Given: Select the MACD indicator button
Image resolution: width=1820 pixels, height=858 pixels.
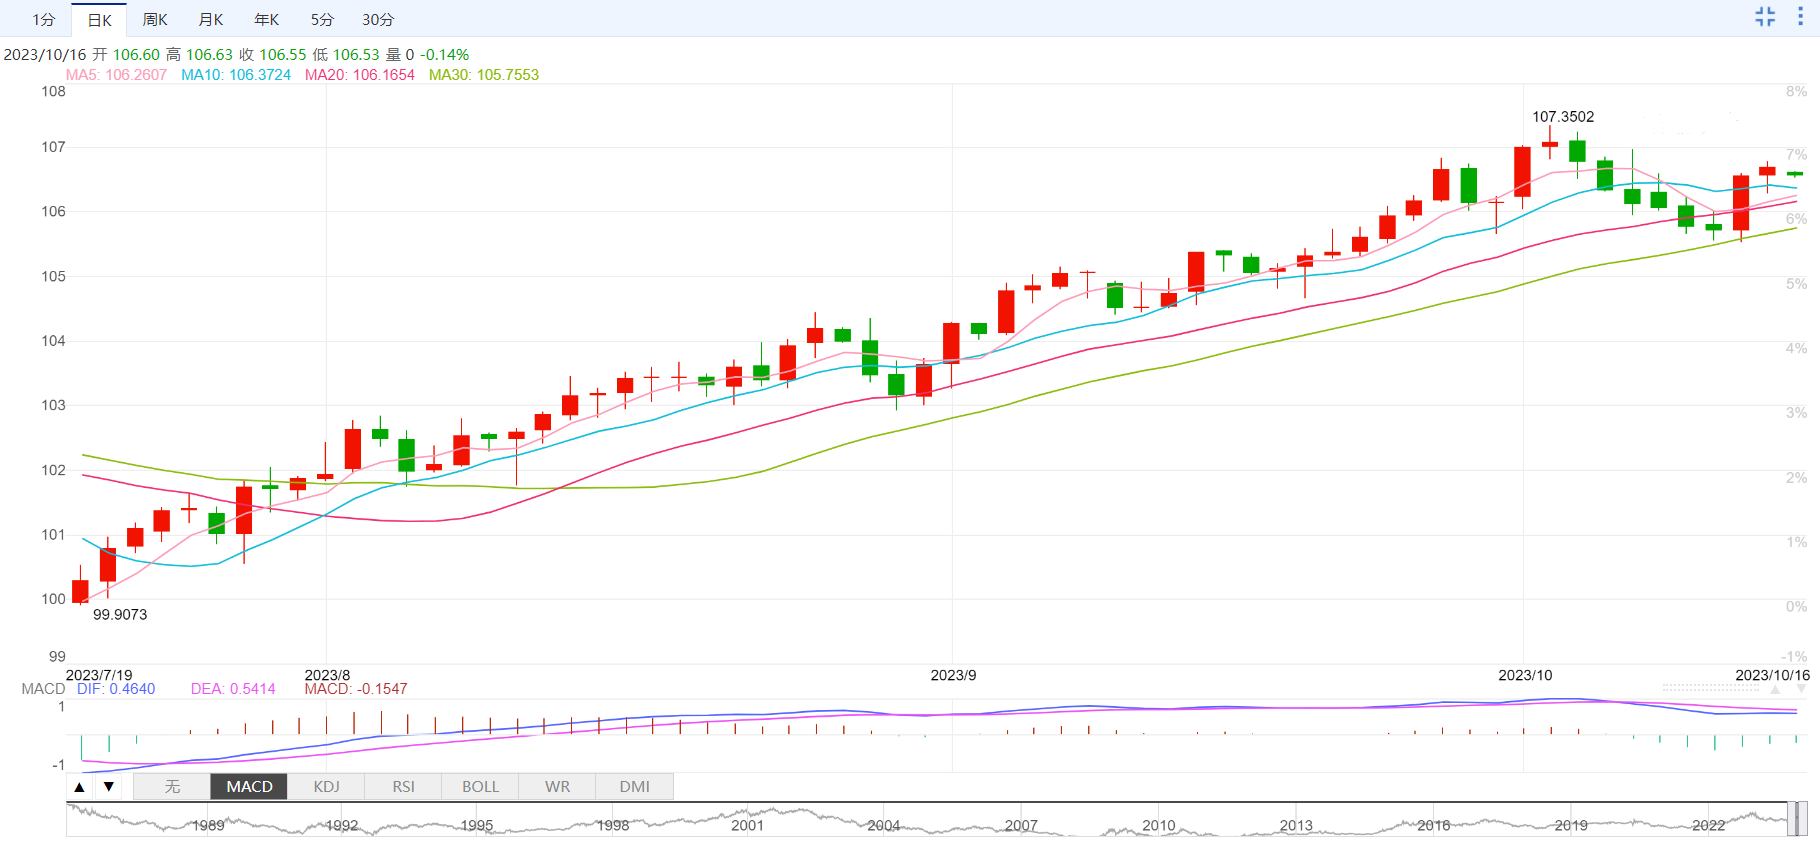Looking at the screenshot, I should [249, 787].
